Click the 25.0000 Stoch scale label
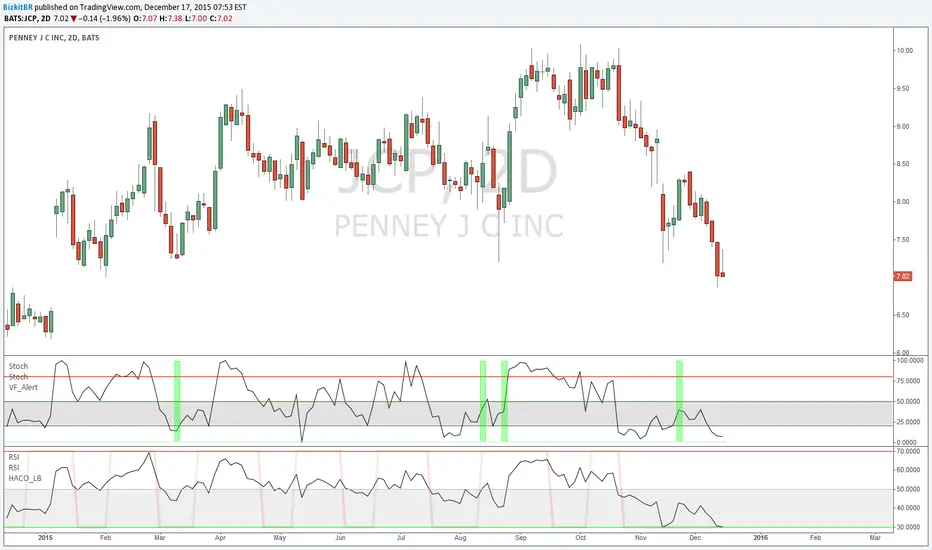Screen dimensions: 932x550 pyautogui.click(x=910, y=422)
